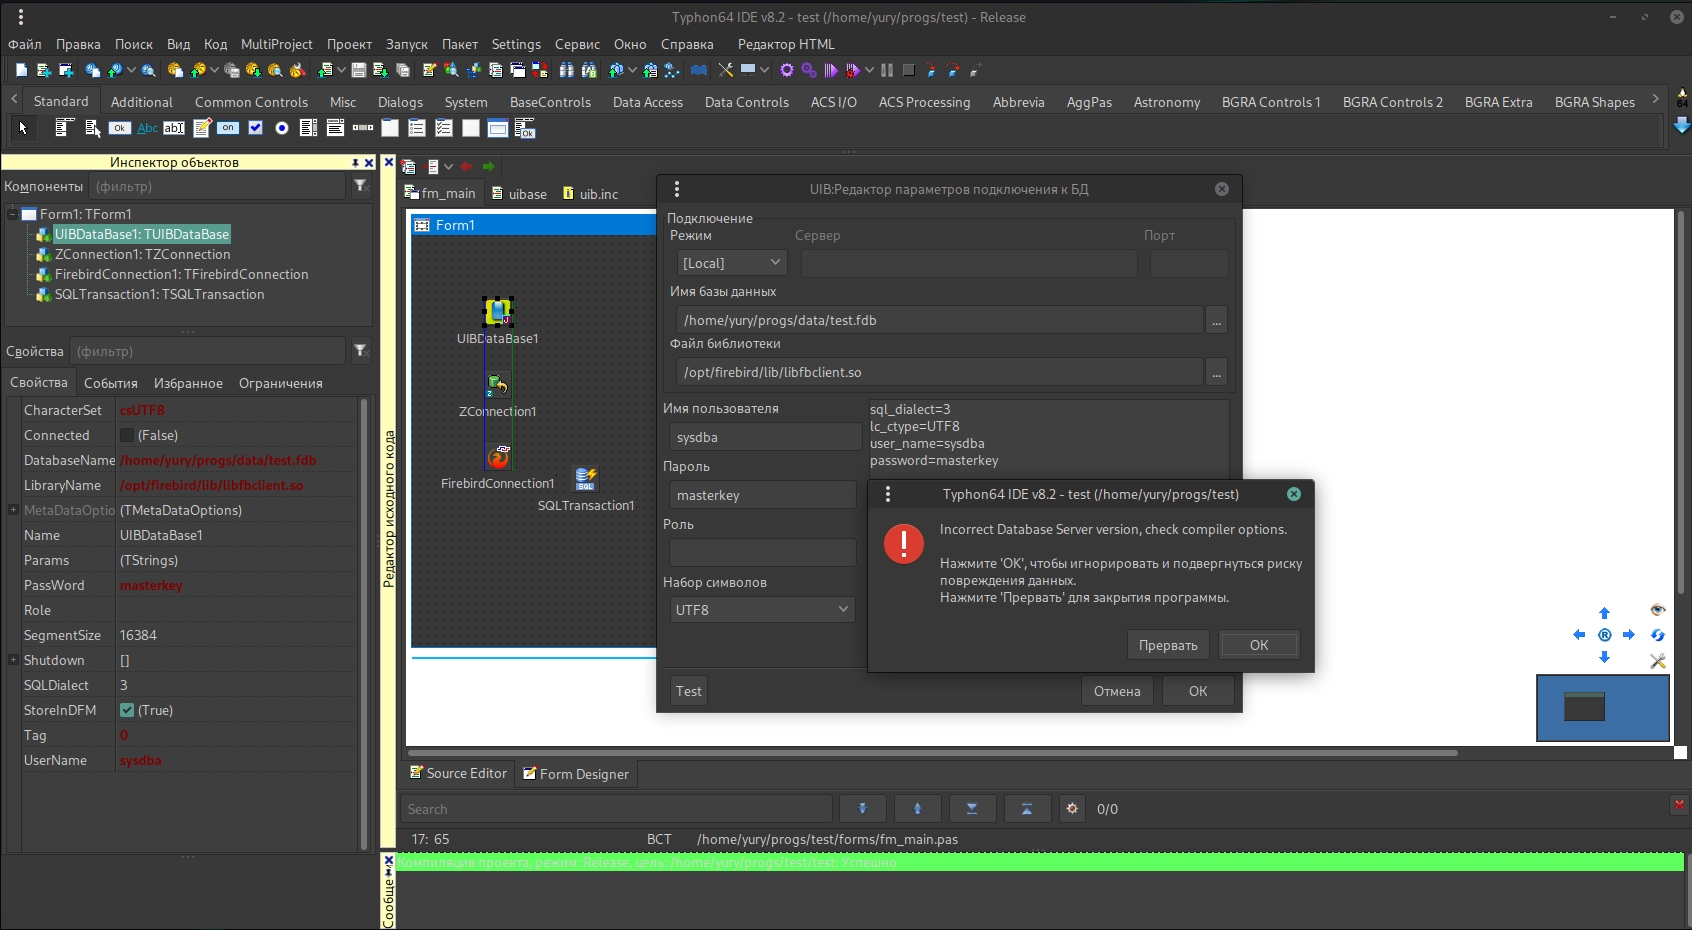This screenshot has height=930, width=1692.
Task: Pick the TToggleBox 'on' palette component
Action: (228, 128)
